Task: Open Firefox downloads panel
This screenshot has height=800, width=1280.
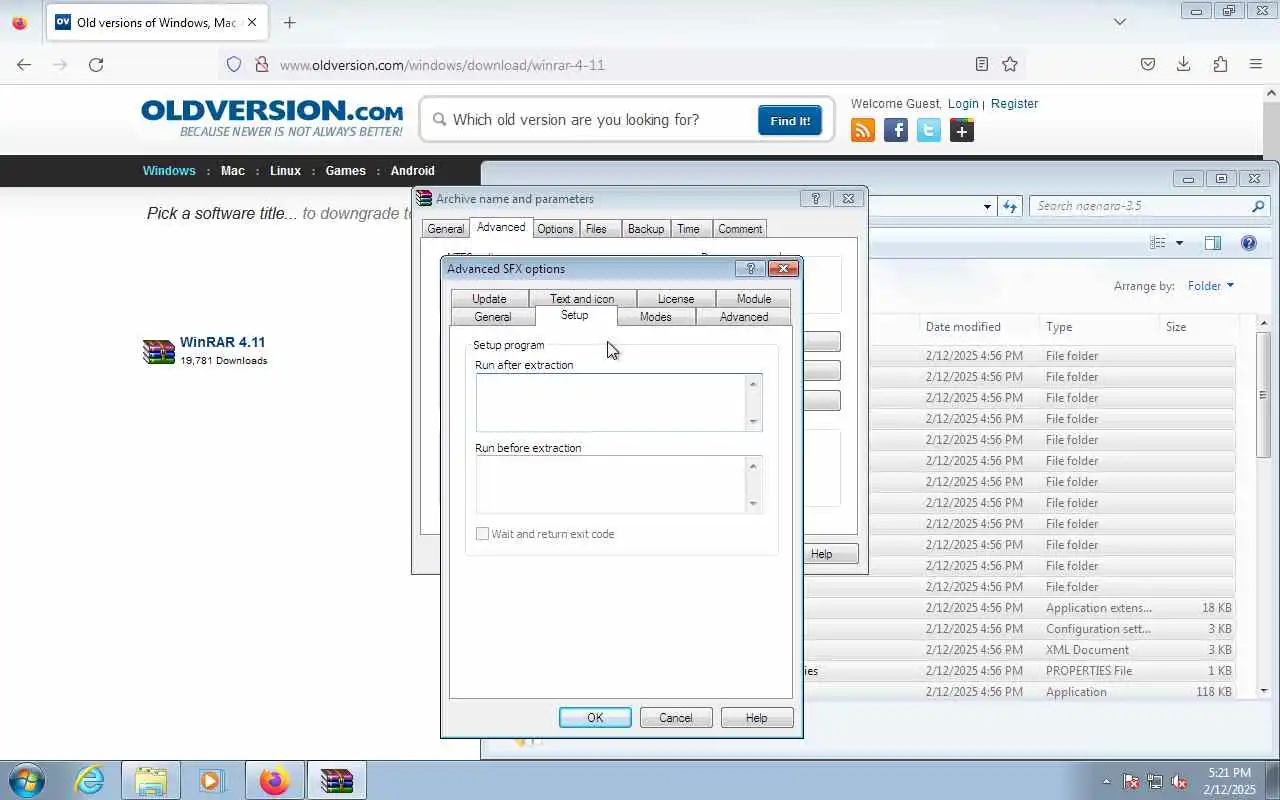Action: point(1183,64)
